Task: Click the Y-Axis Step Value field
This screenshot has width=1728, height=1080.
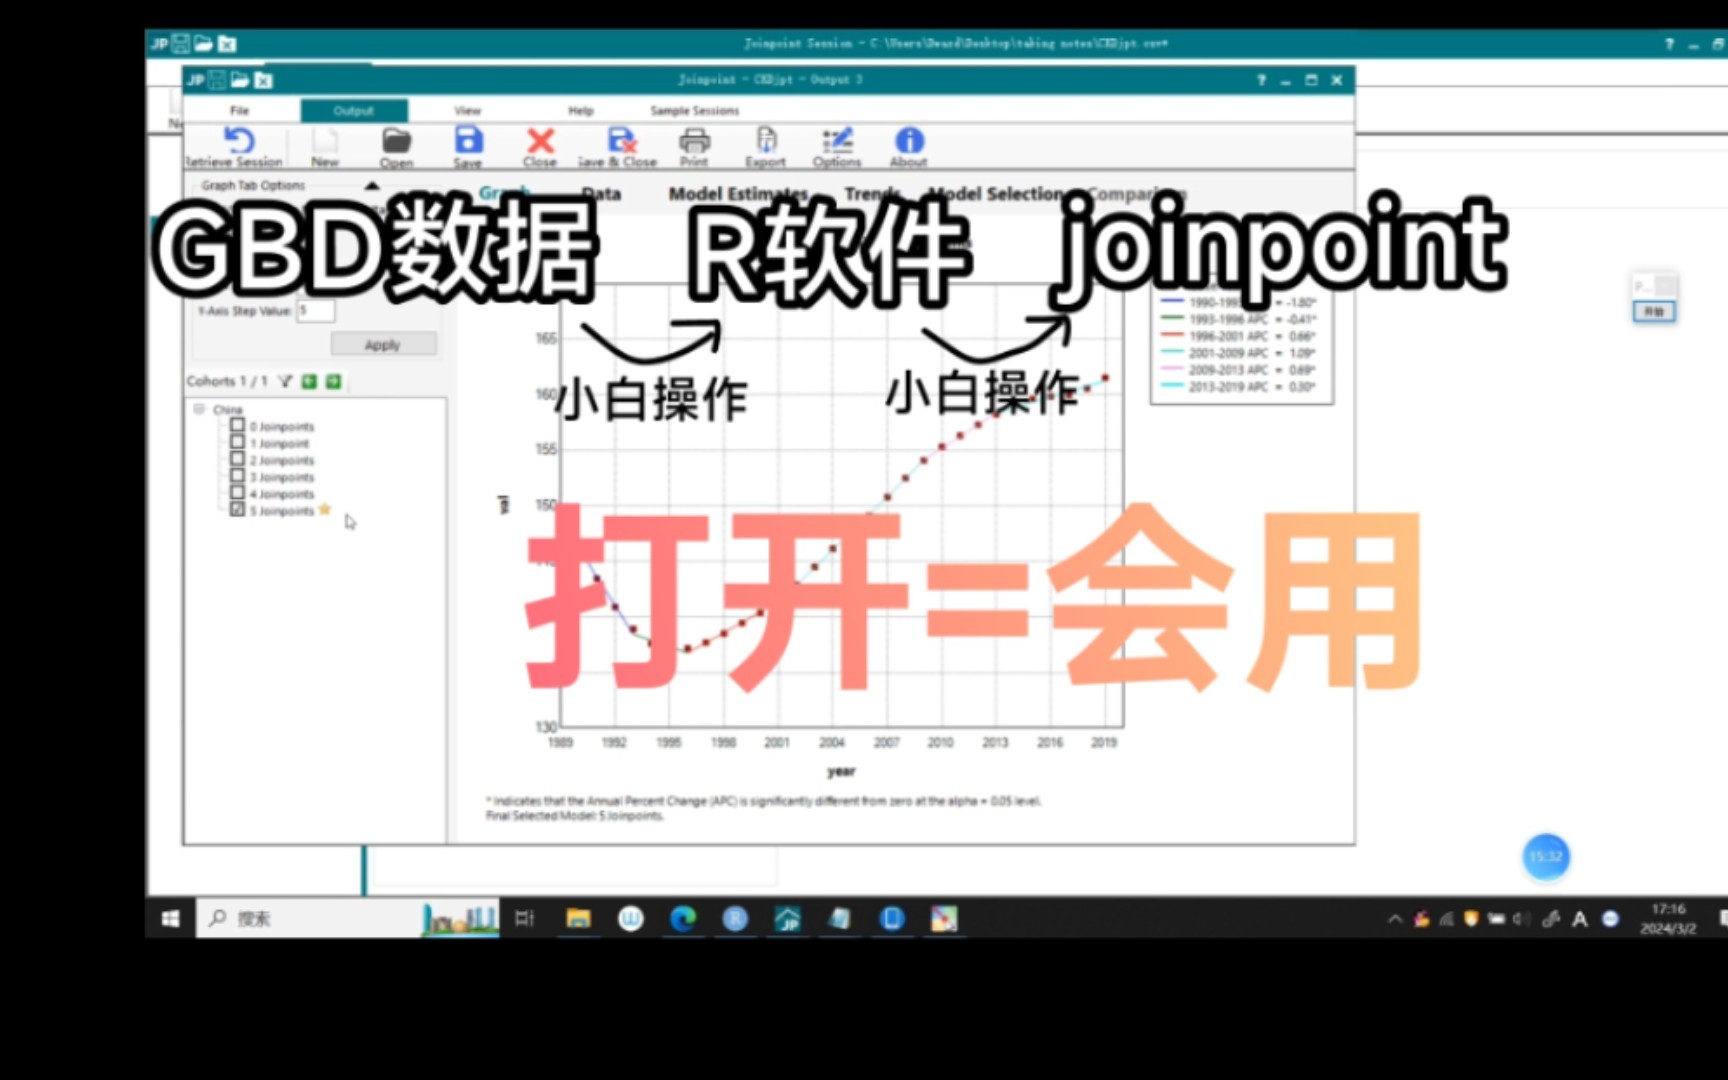Action: [x=316, y=311]
